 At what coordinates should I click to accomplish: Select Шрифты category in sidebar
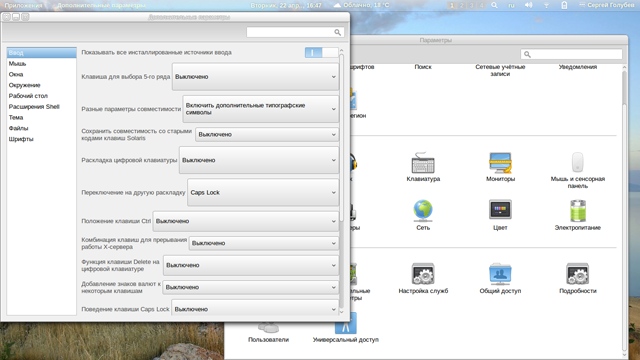(41, 139)
